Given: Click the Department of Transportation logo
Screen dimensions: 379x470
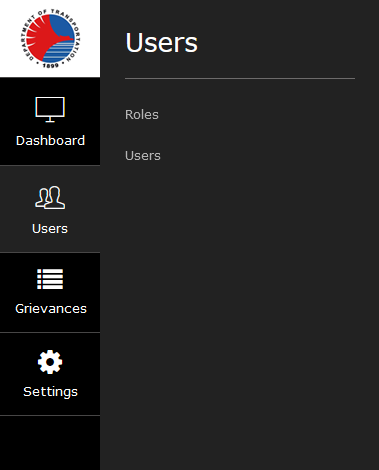Looking at the screenshot, I should [50, 38].
